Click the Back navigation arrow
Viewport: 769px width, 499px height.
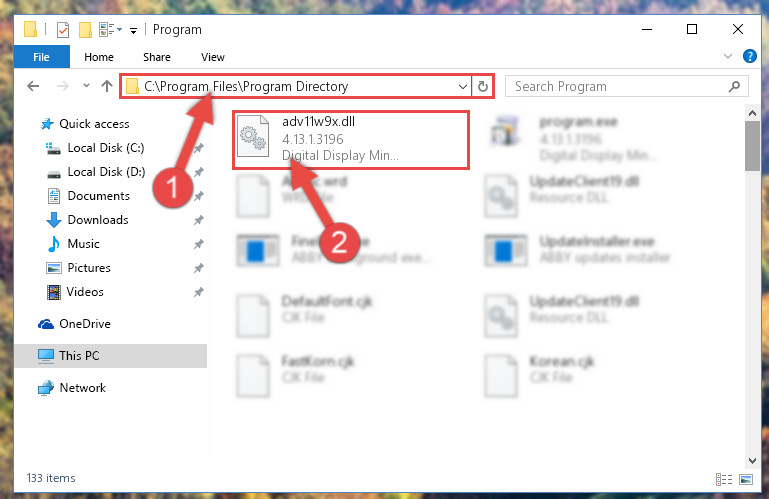33,86
